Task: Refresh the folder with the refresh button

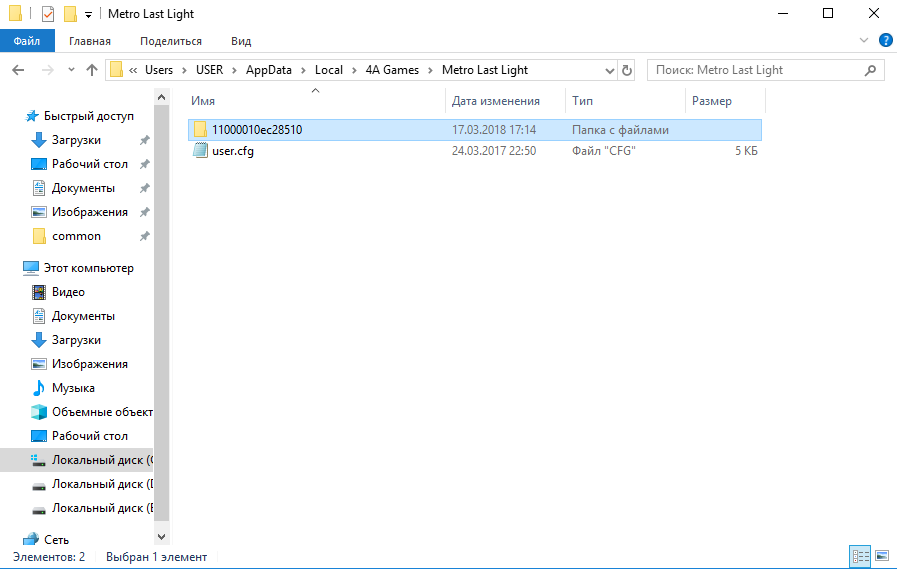Action: tap(627, 70)
